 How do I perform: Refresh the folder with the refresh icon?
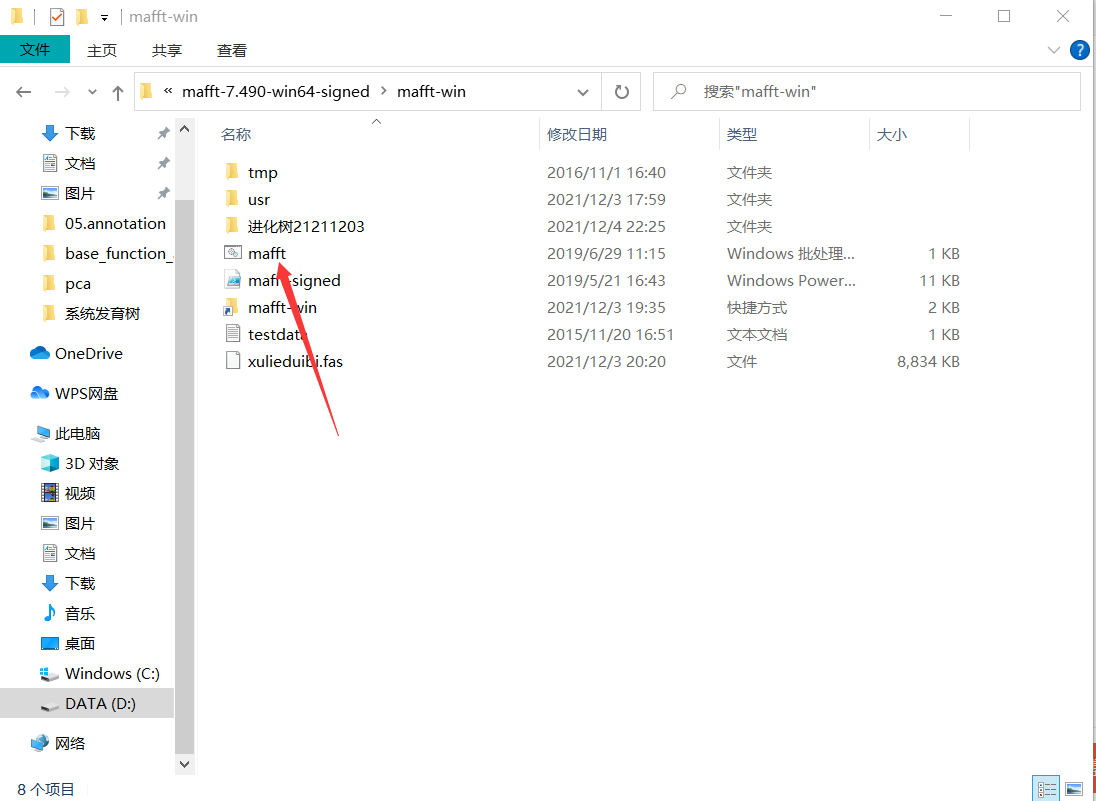point(620,91)
